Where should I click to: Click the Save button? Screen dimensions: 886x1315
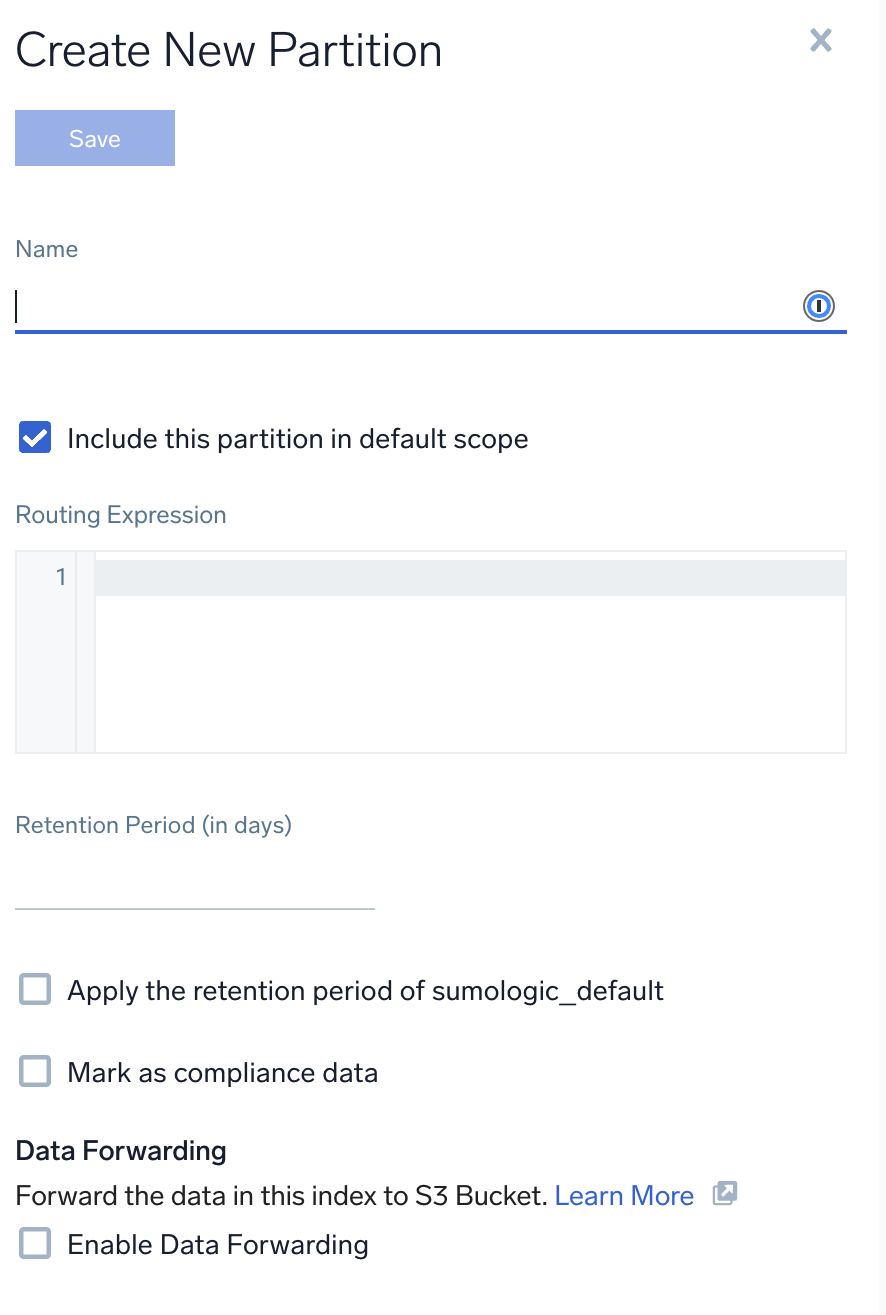click(95, 138)
